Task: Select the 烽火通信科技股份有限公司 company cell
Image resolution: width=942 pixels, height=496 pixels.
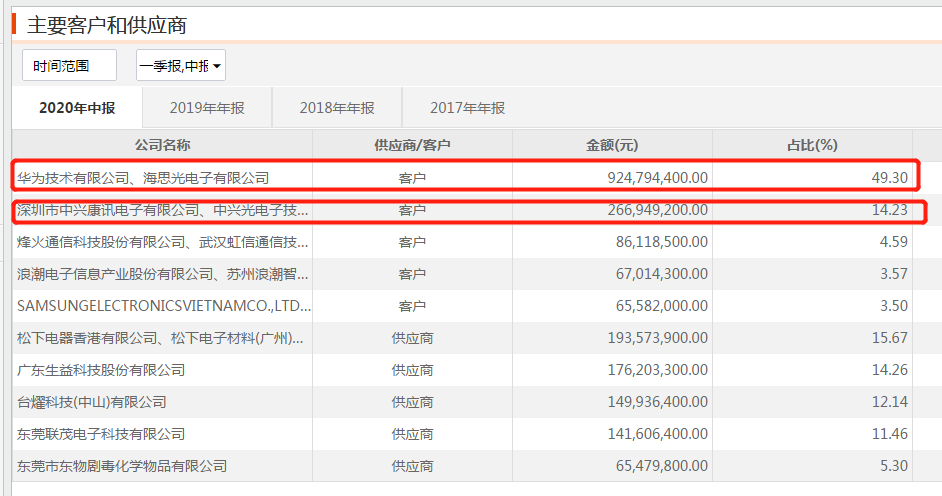Action: point(162,242)
